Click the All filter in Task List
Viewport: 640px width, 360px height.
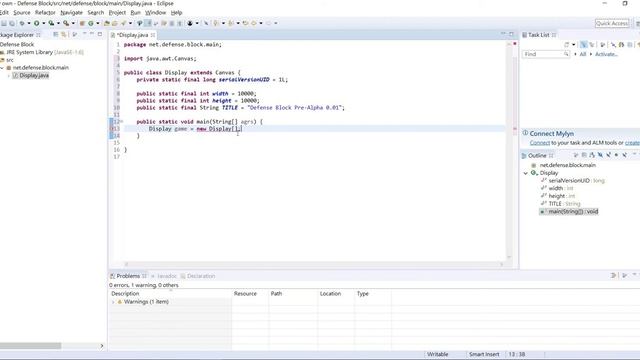(x=582, y=54)
